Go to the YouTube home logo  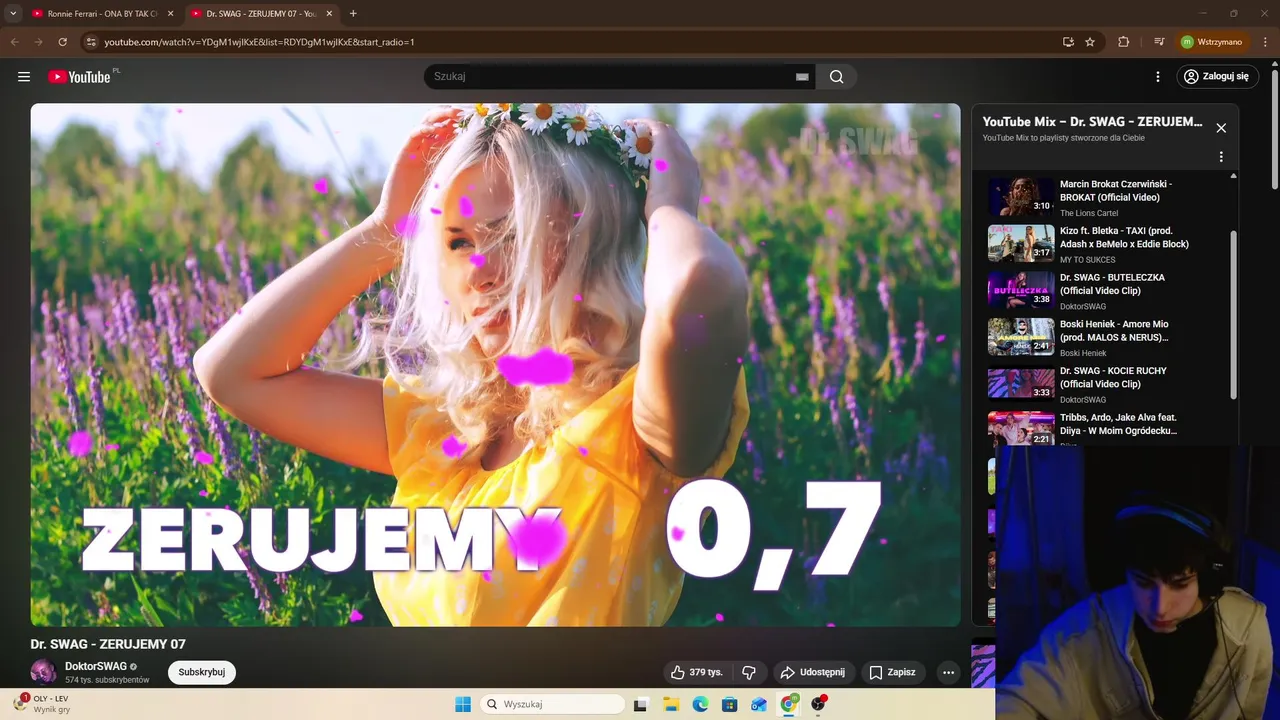pyautogui.click(x=79, y=77)
